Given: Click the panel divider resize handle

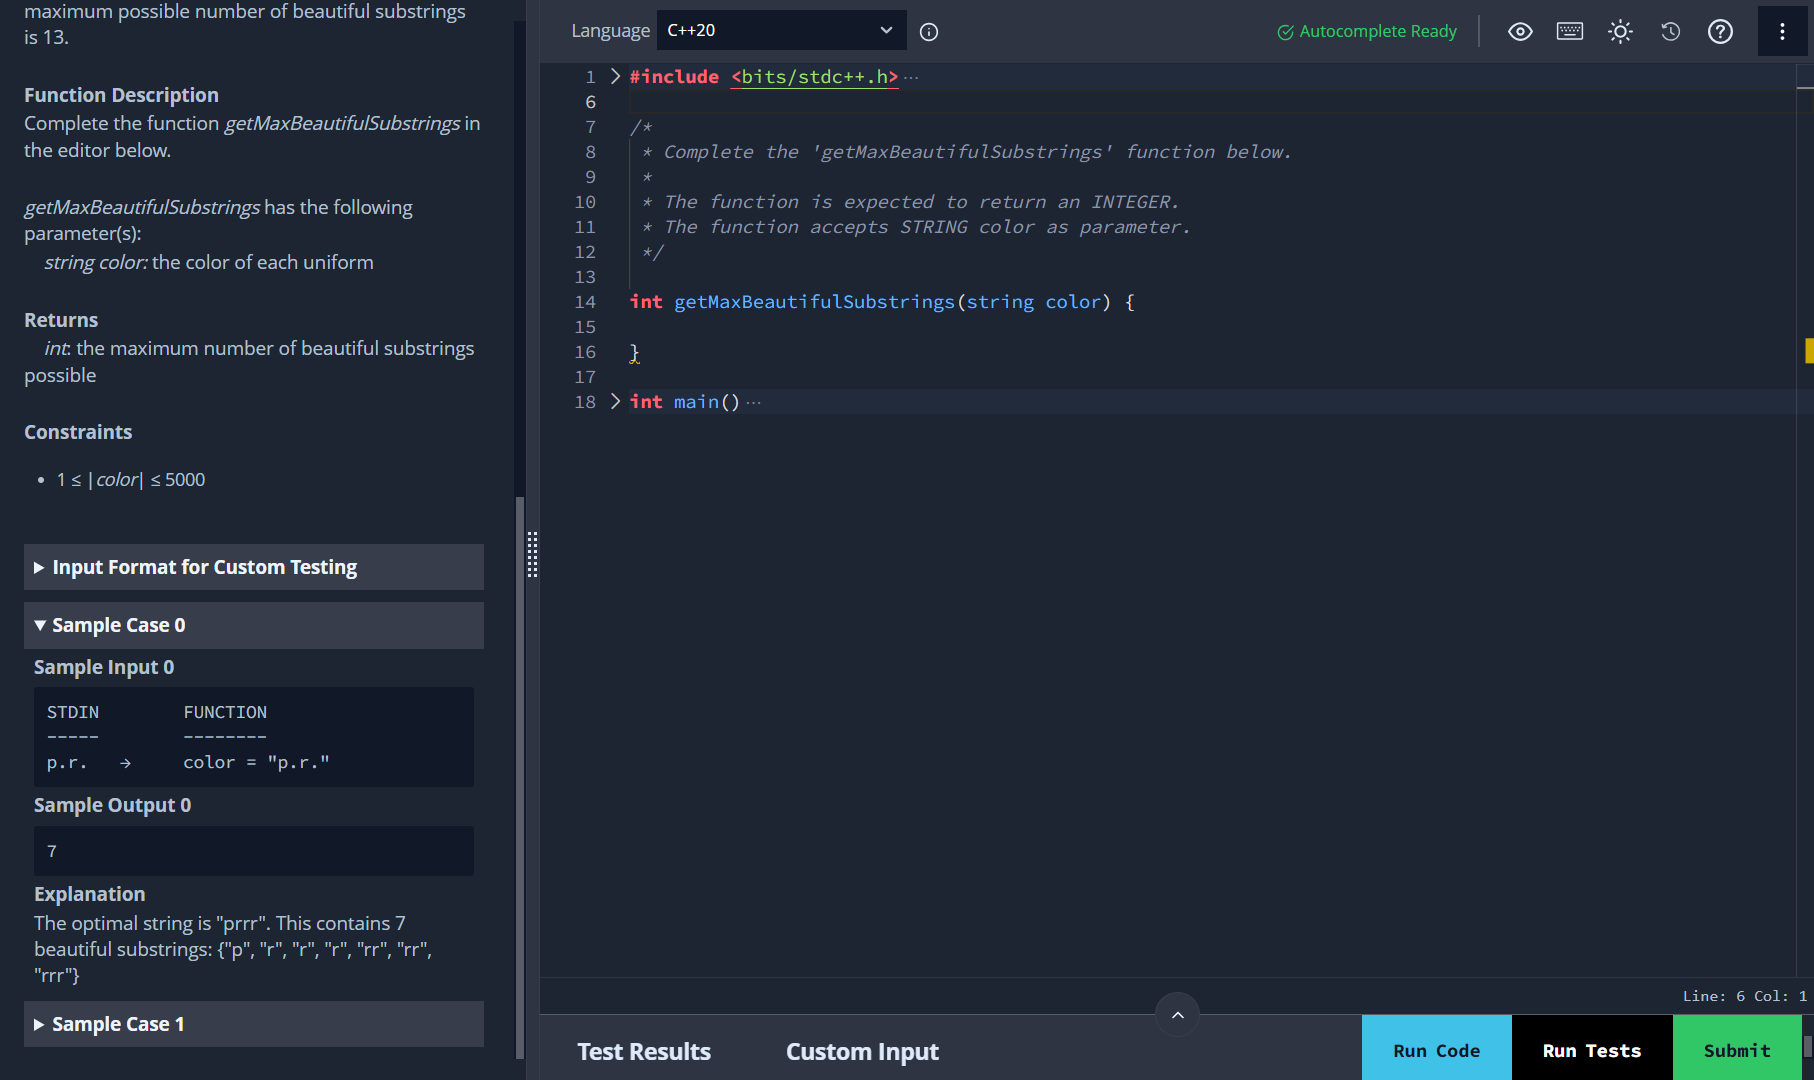Looking at the screenshot, I should click(533, 554).
